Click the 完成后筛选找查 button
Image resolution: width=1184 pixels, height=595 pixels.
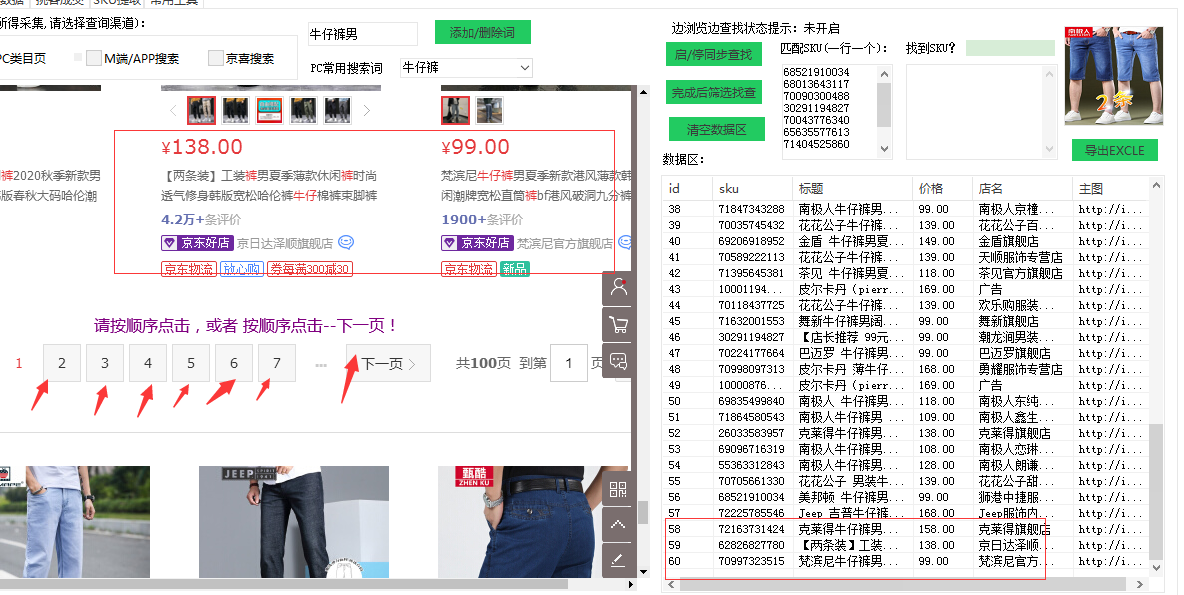(x=714, y=92)
